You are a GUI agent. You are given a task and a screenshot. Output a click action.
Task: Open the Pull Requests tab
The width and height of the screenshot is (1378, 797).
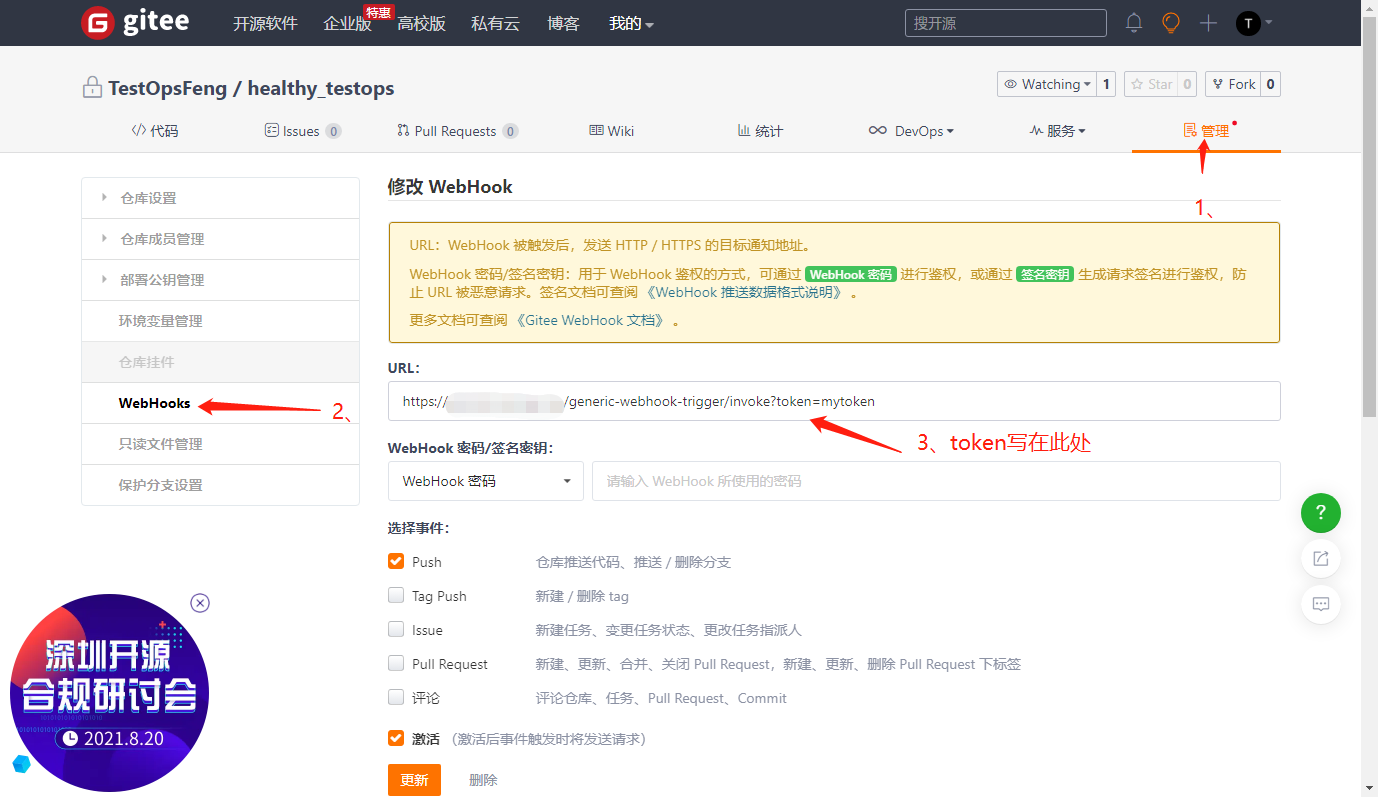[x=457, y=131]
